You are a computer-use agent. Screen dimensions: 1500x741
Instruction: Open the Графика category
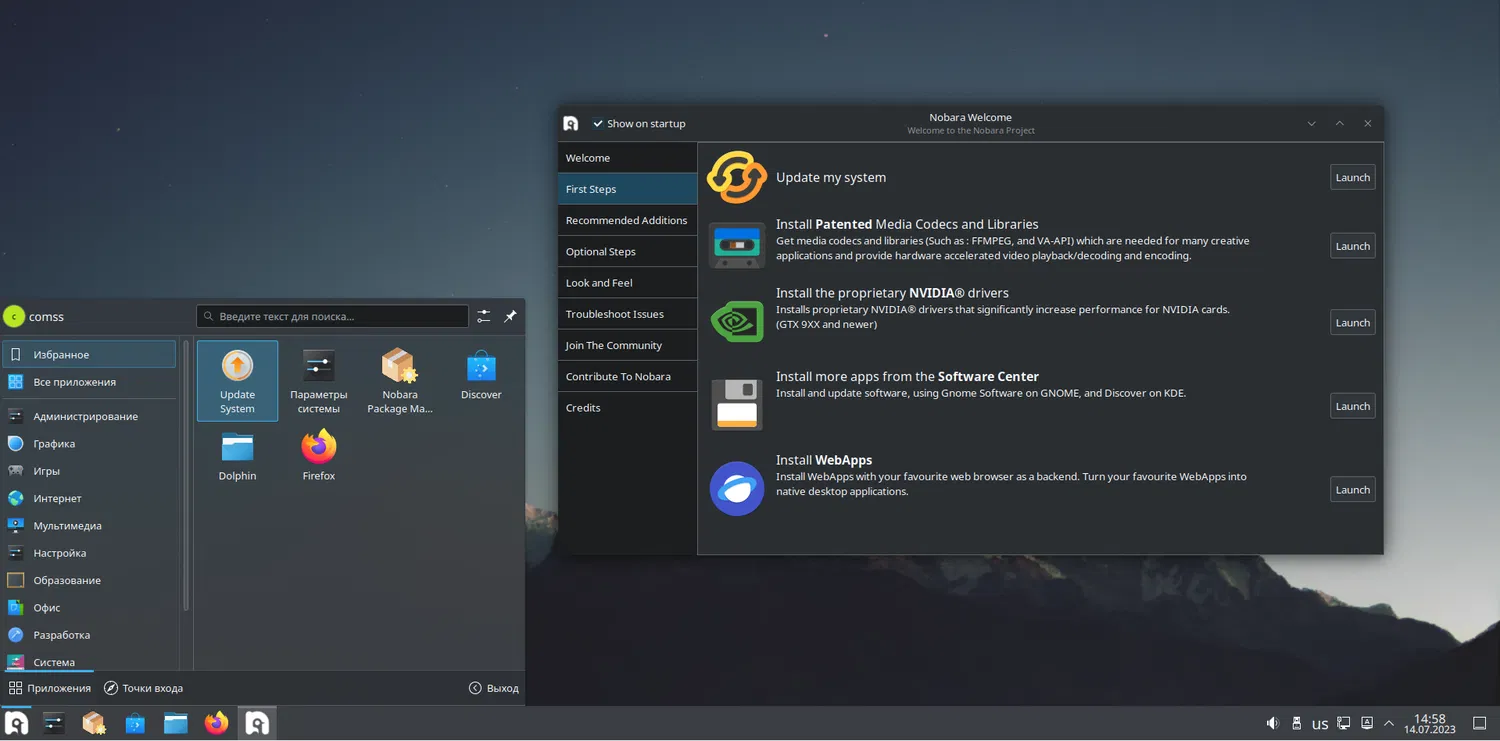(89, 443)
